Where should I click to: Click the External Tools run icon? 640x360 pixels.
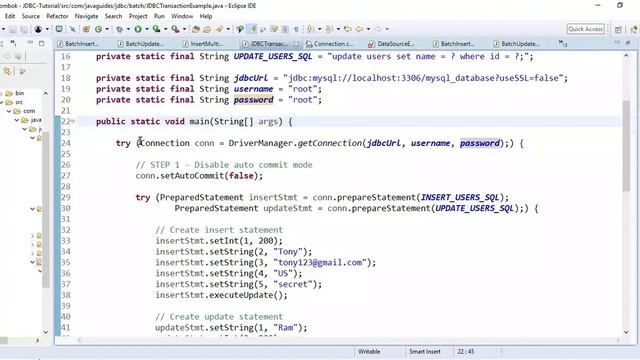[176, 29]
